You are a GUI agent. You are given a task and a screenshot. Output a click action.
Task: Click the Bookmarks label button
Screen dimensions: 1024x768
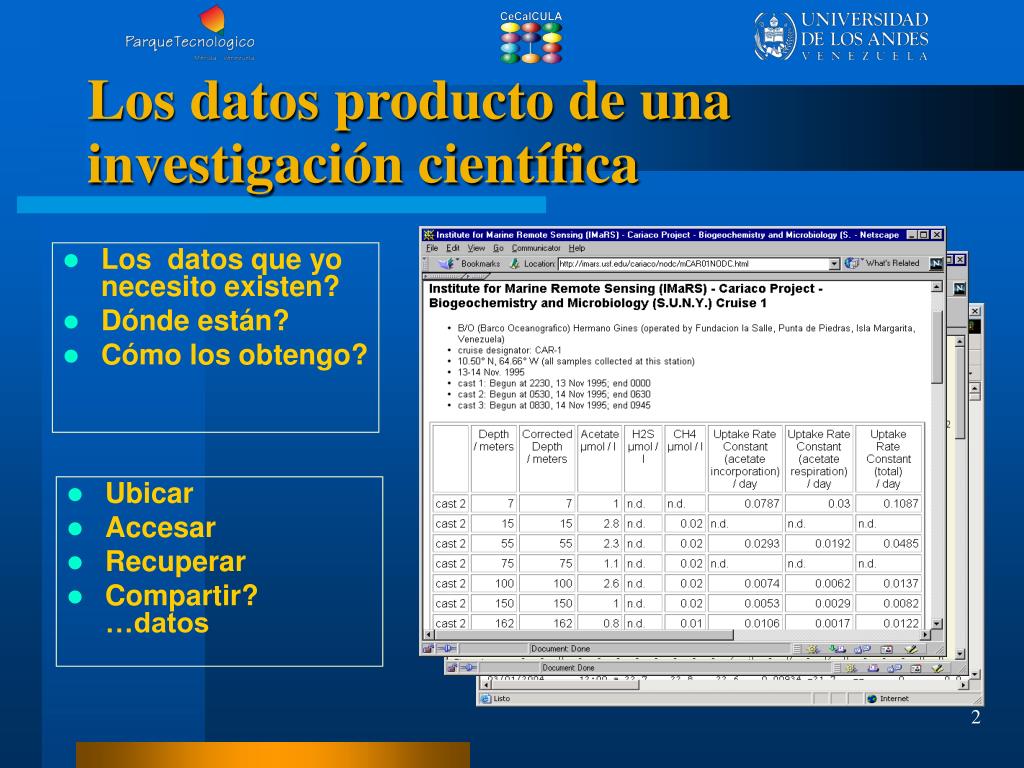(481, 264)
